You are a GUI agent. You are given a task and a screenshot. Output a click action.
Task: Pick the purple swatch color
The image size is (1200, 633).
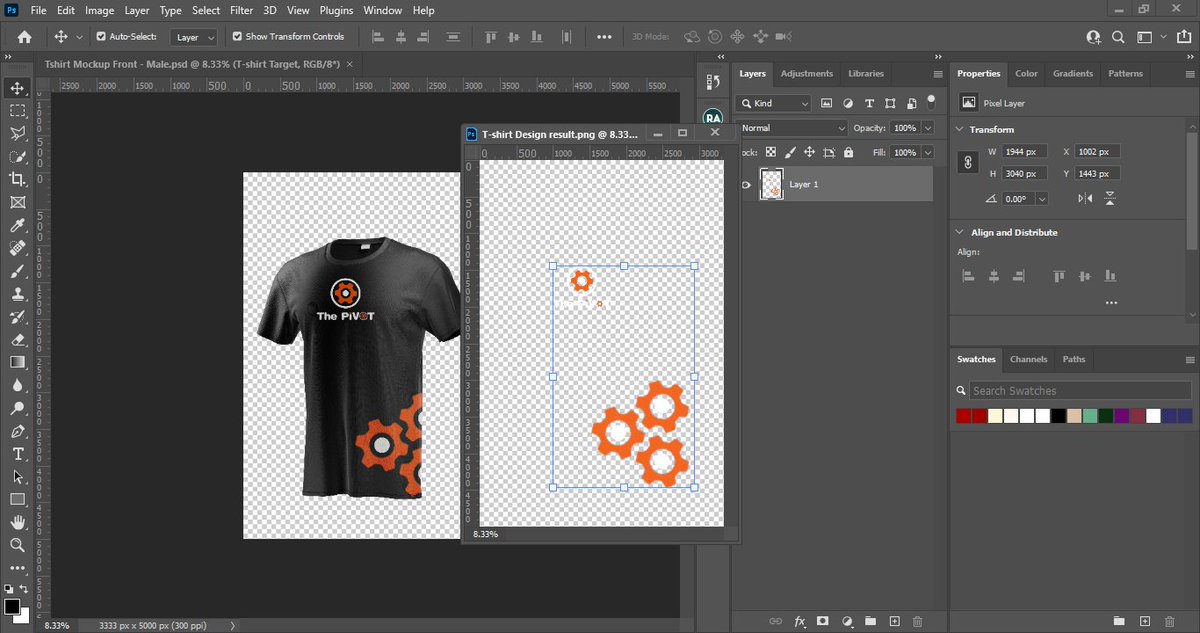click(1121, 416)
